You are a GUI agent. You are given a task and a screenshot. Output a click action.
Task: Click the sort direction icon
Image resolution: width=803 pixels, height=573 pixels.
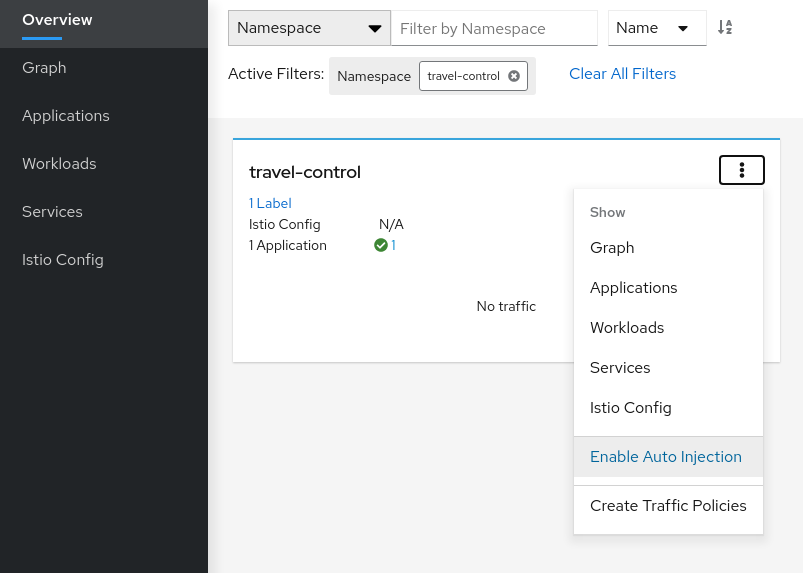click(726, 28)
